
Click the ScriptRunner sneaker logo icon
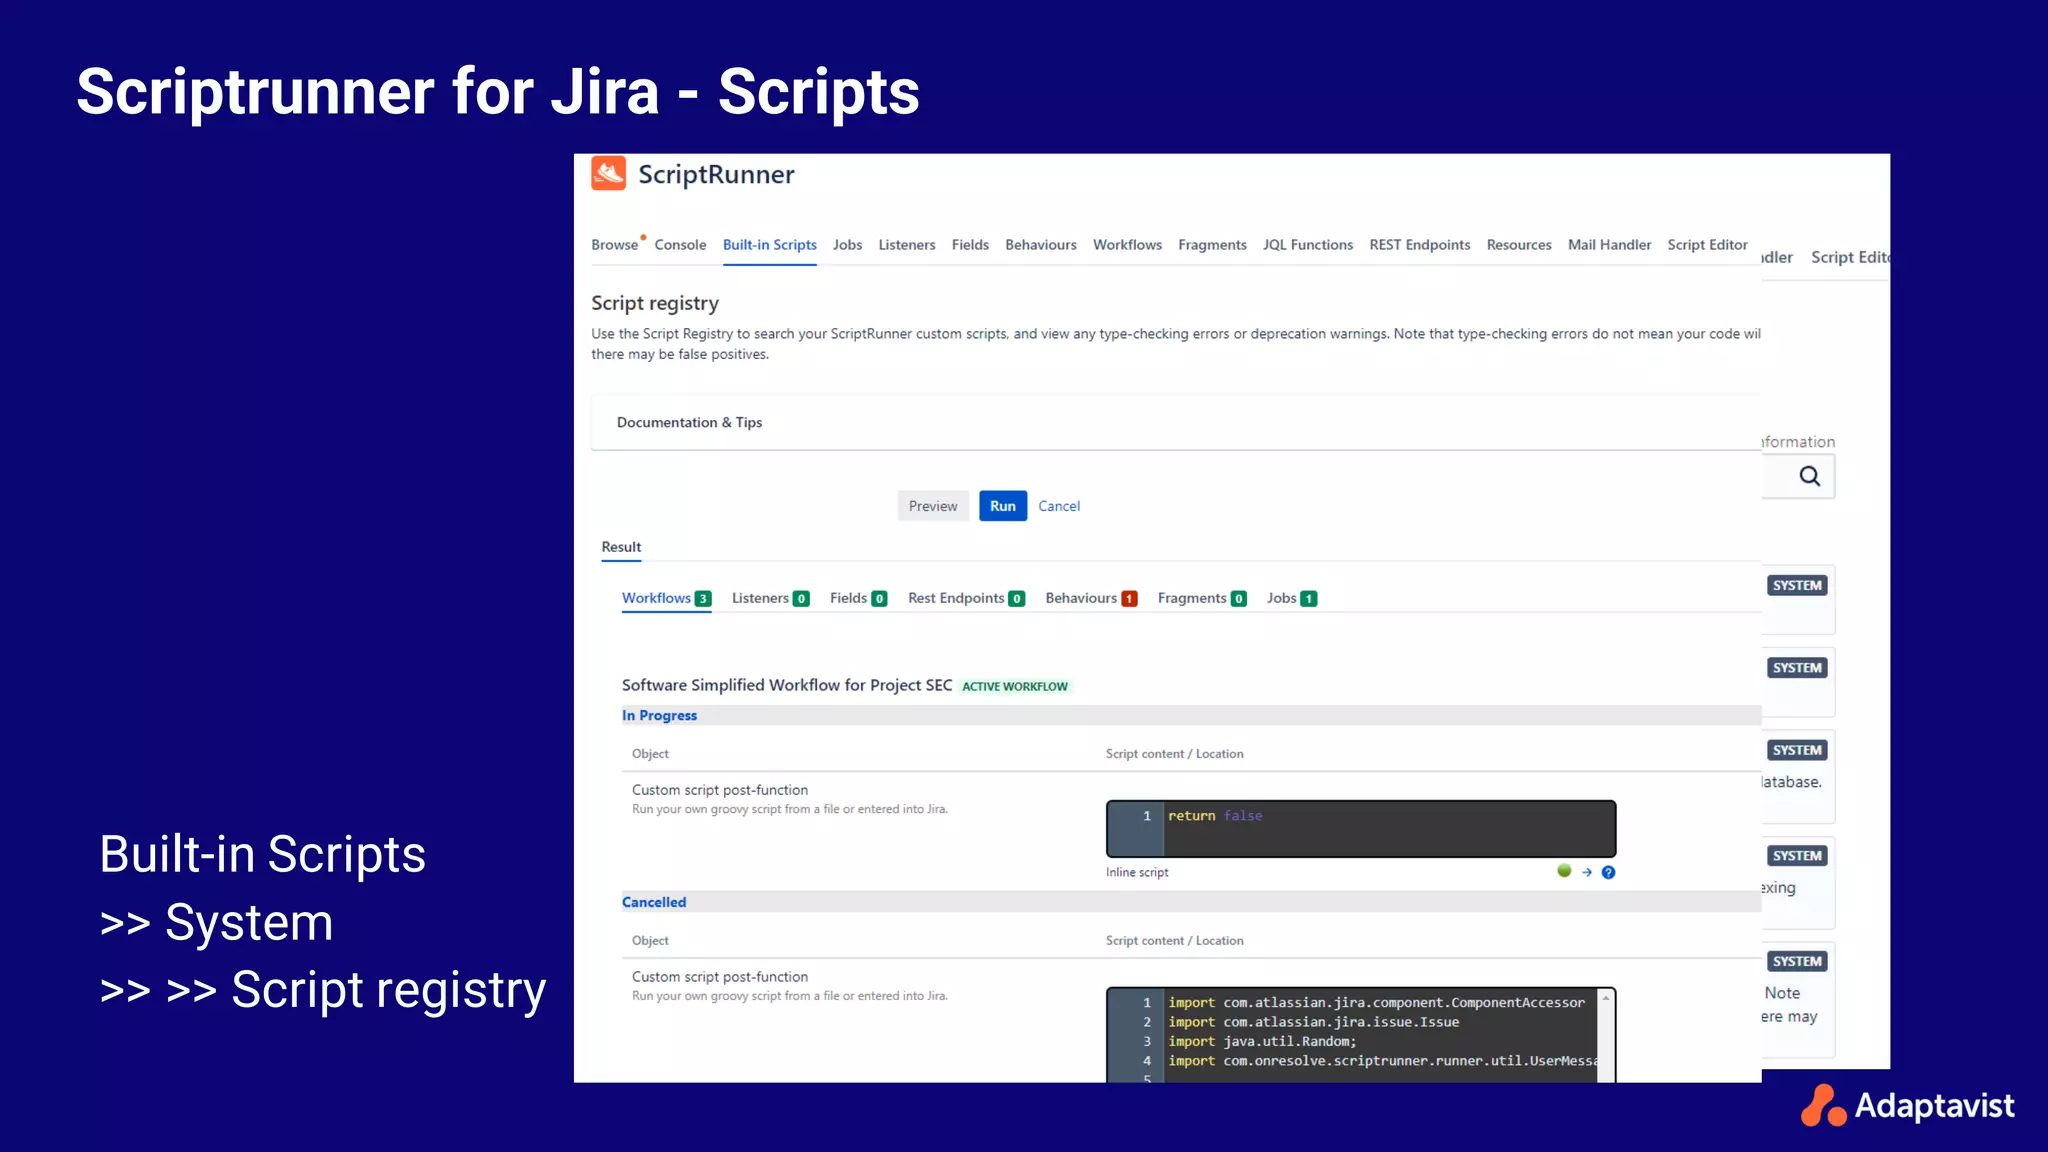pos(608,174)
